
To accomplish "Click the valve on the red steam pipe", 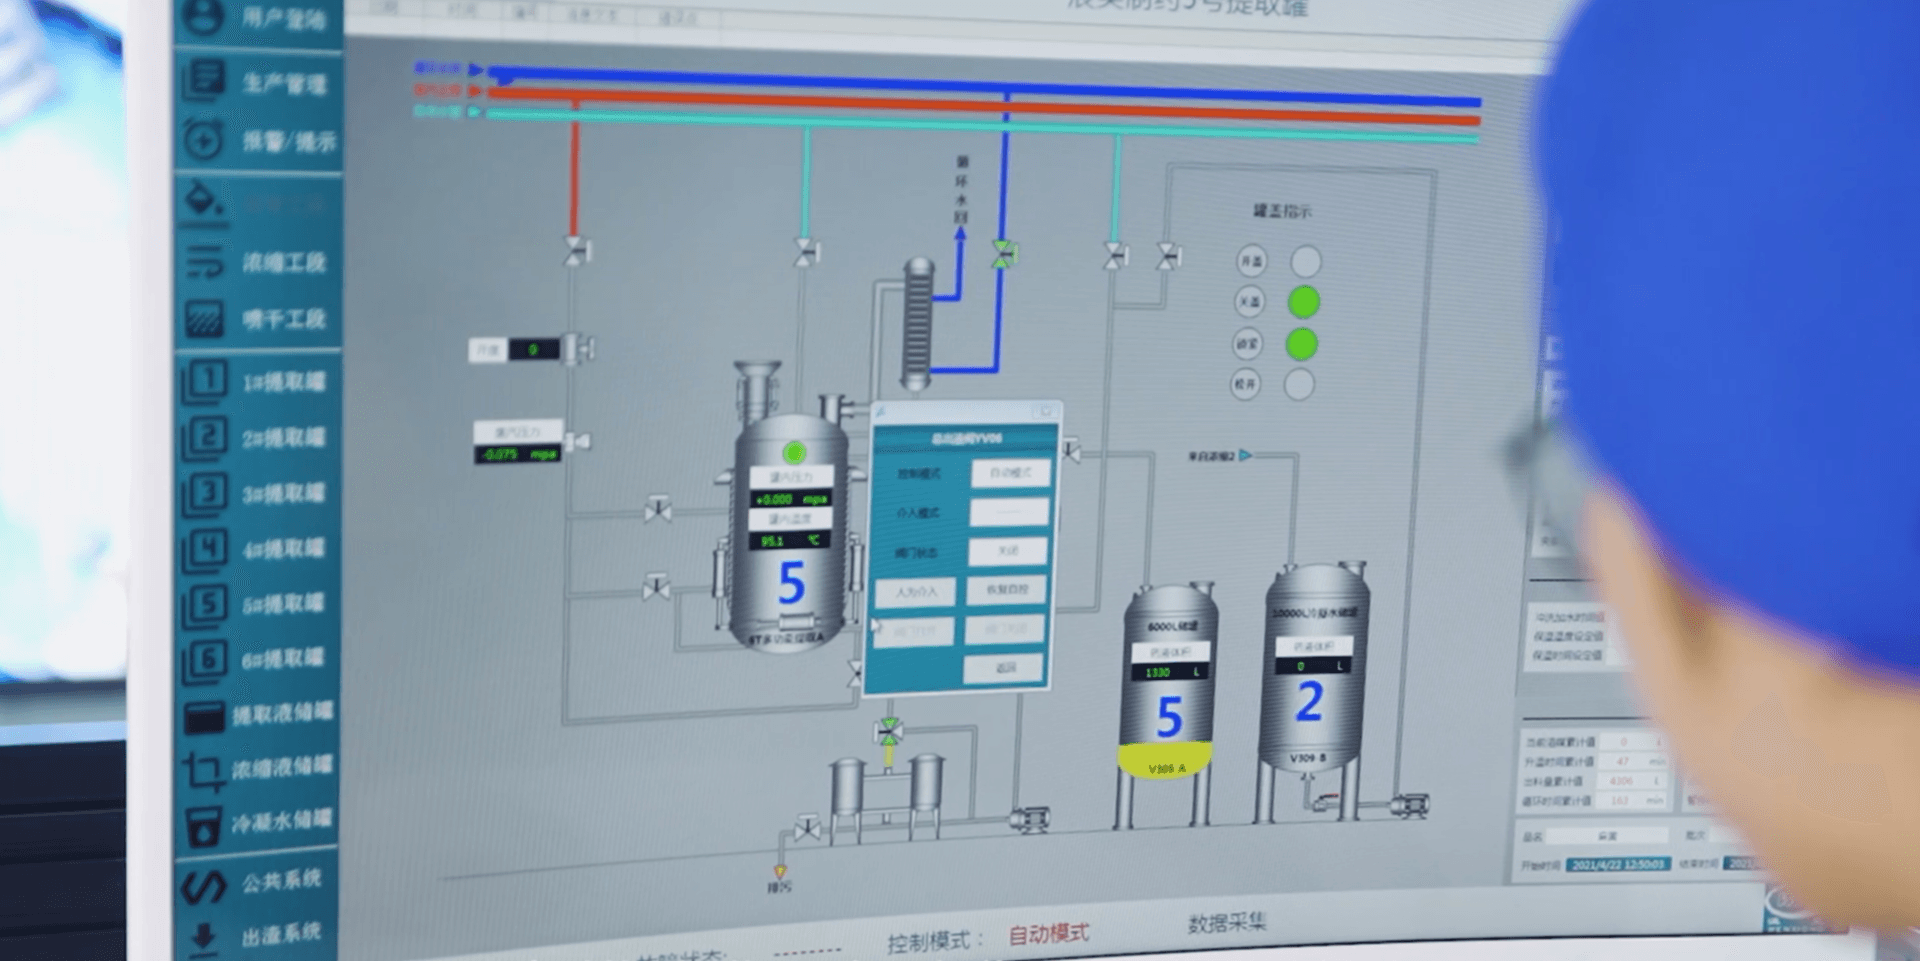I will [576, 251].
